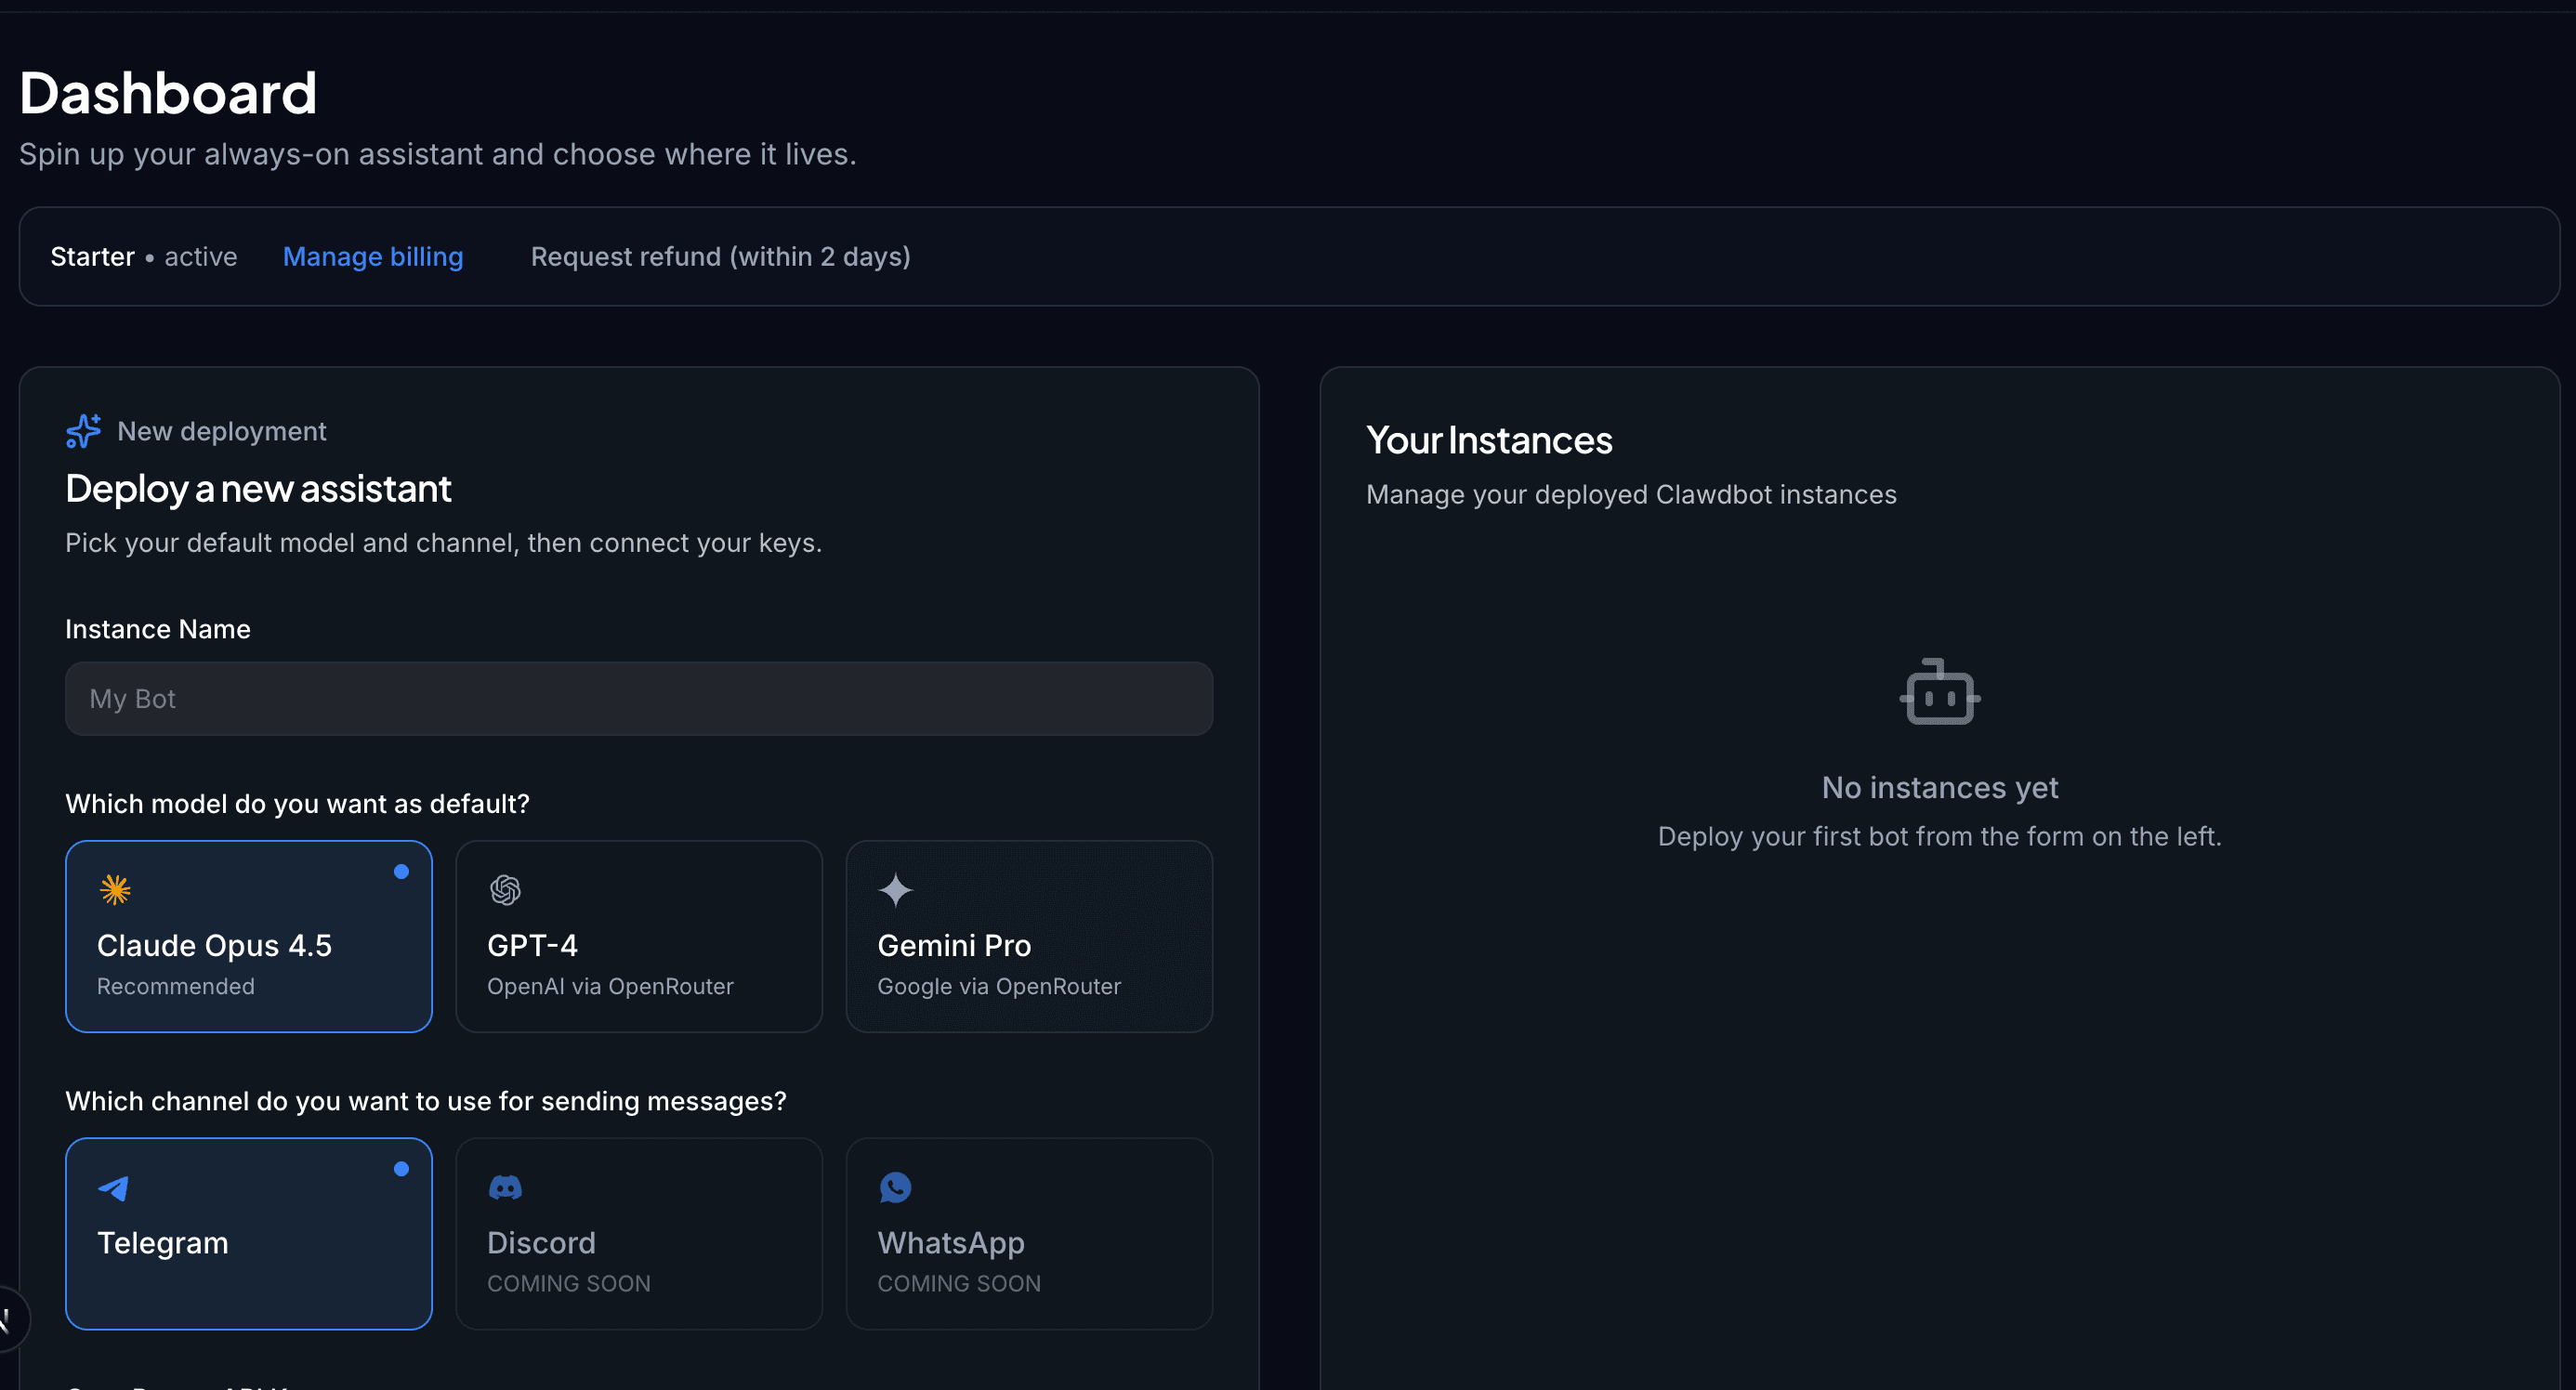Choose the Telegram channel card
Screen dimensions: 2576x1390
tap(248, 1234)
